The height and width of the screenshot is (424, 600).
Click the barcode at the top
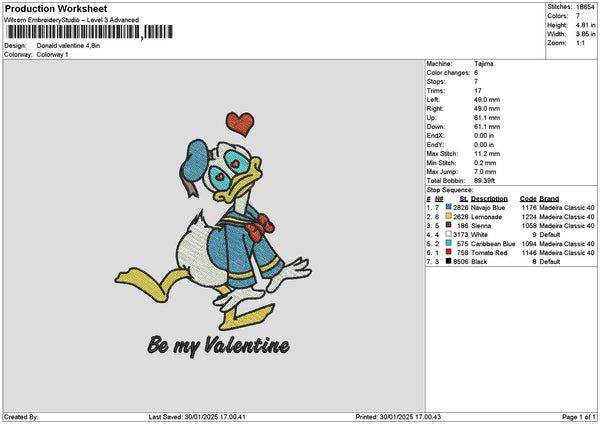pos(90,32)
